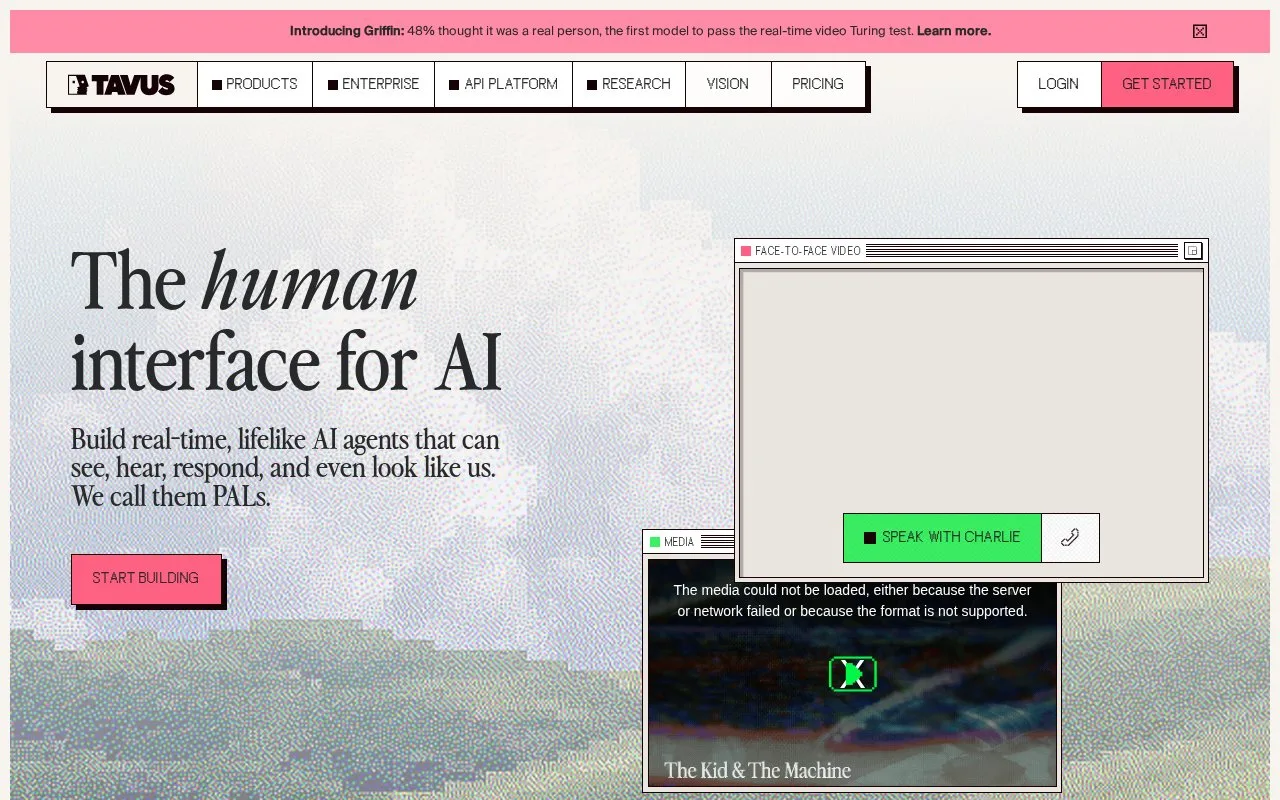Click the Start Building button
The width and height of the screenshot is (1280, 800).
[146, 579]
